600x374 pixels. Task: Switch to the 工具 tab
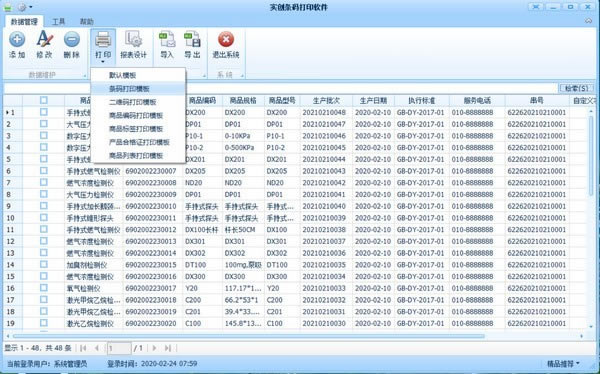[x=59, y=21]
